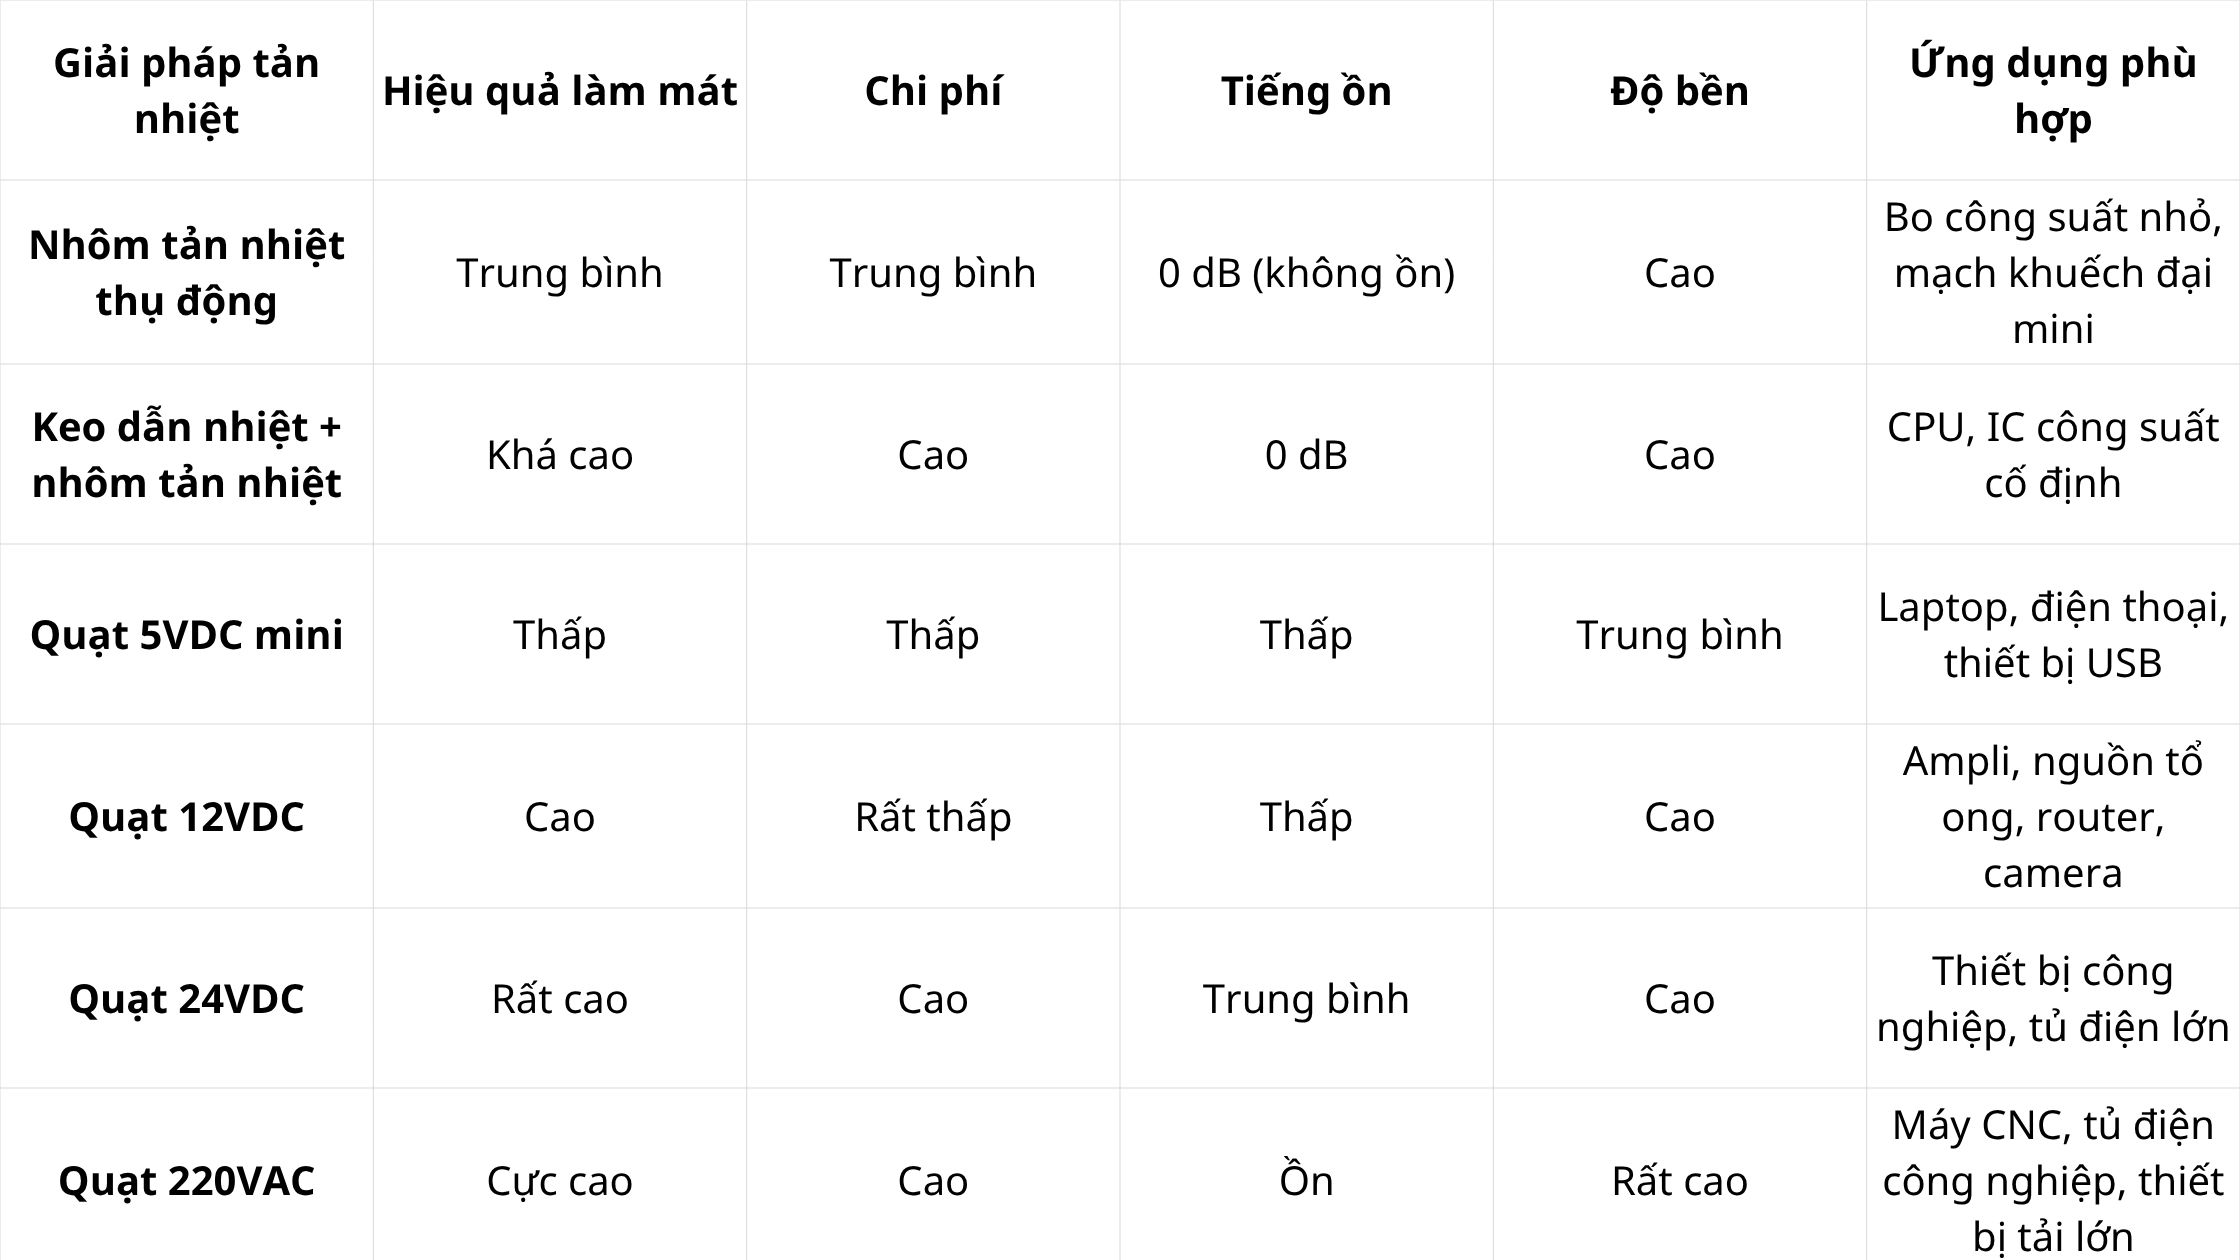Select the "Tiếng ồn" header cell
2240x1260 pixels.
pyautogui.click(x=1306, y=91)
